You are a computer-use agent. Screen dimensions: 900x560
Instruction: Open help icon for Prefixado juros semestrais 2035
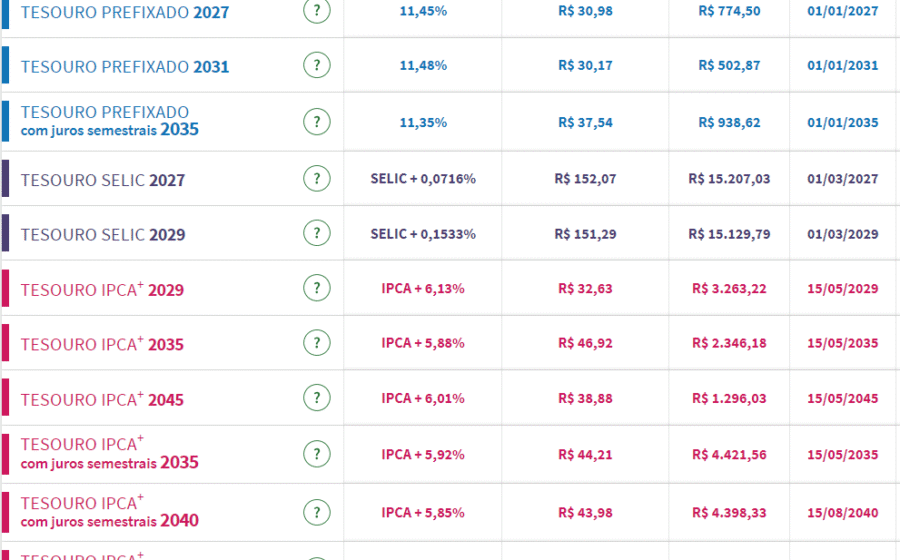317,122
